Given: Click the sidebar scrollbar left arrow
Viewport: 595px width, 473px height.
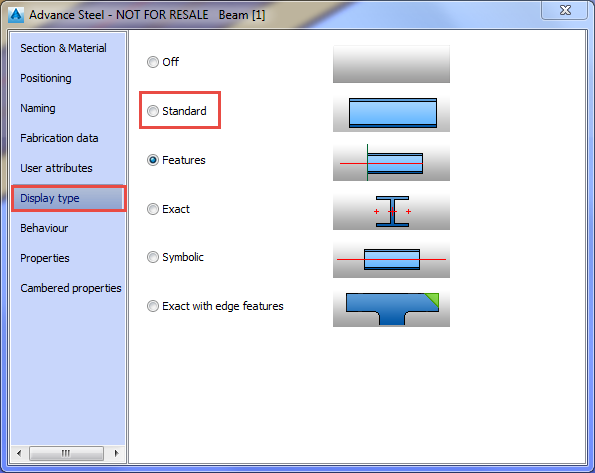Looking at the screenshot, I should [19, 453].
